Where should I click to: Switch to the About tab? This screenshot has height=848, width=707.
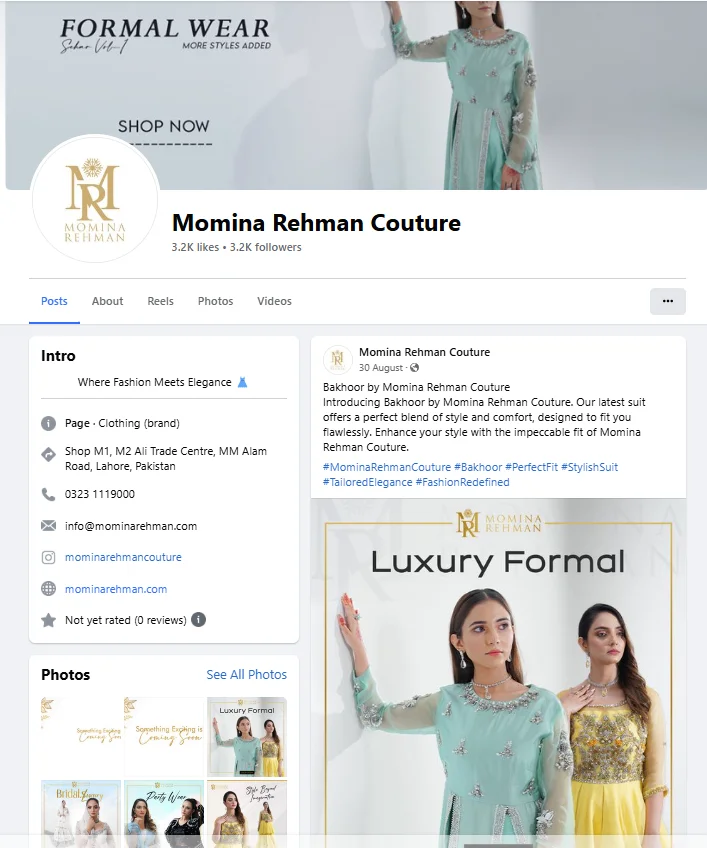[107, 301]
